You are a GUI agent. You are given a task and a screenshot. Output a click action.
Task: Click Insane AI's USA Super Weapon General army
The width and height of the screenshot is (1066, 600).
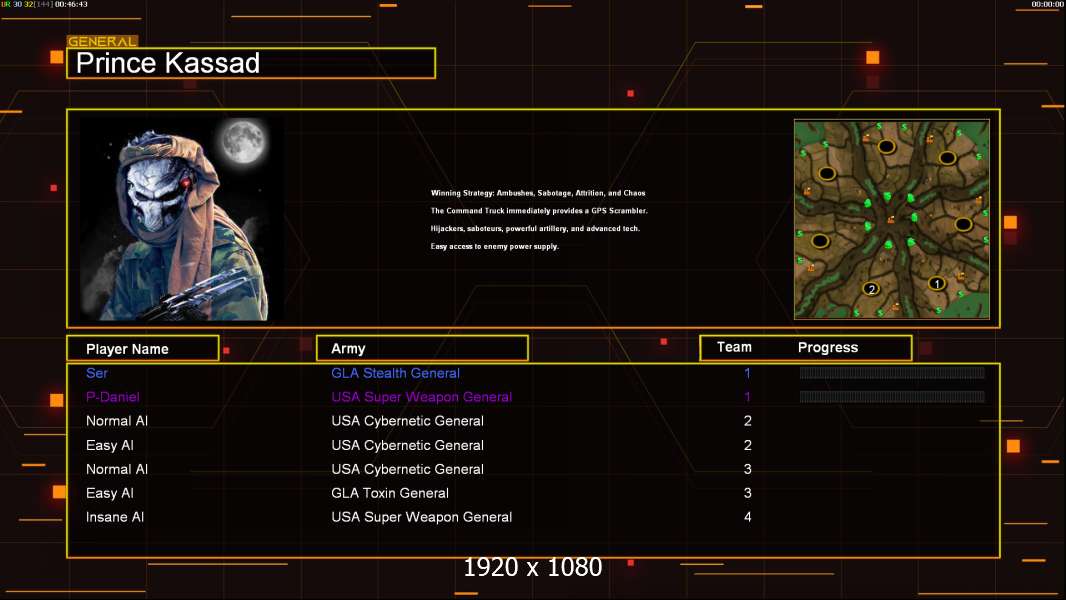[x=422, y=517]
